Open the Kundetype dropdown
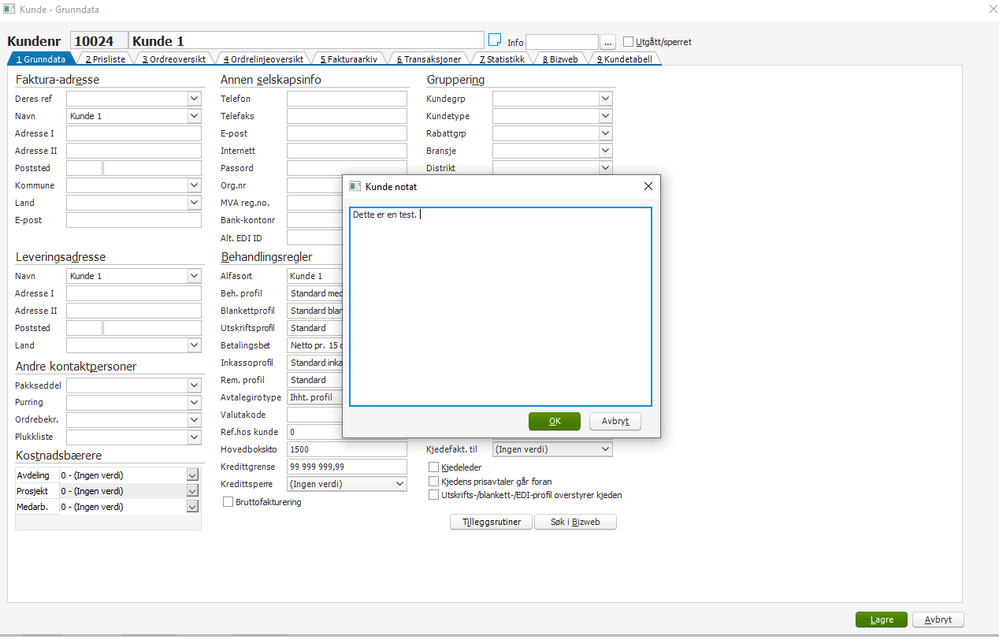 point(605,116)
